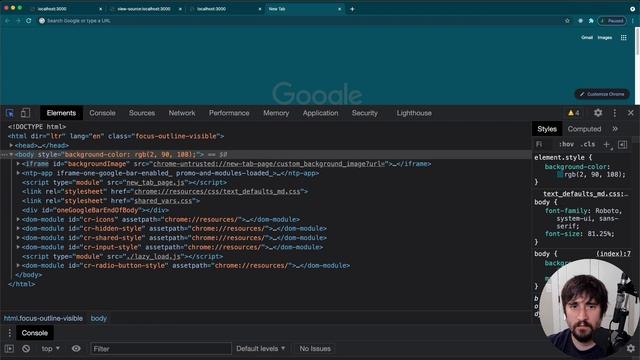Open the Default levels dropdown

pyautogui.click(x=260, y=349)
